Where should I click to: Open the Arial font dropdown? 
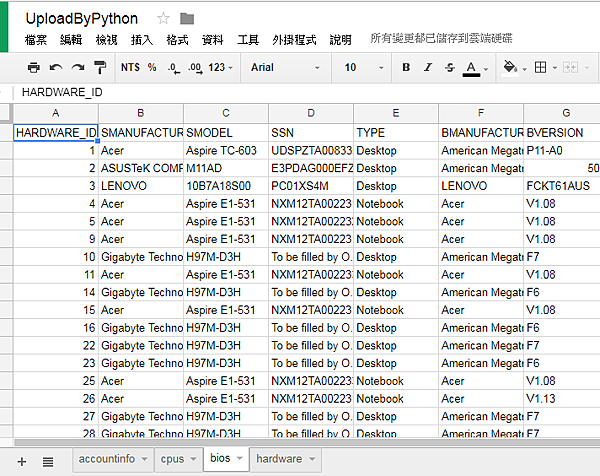285,68
